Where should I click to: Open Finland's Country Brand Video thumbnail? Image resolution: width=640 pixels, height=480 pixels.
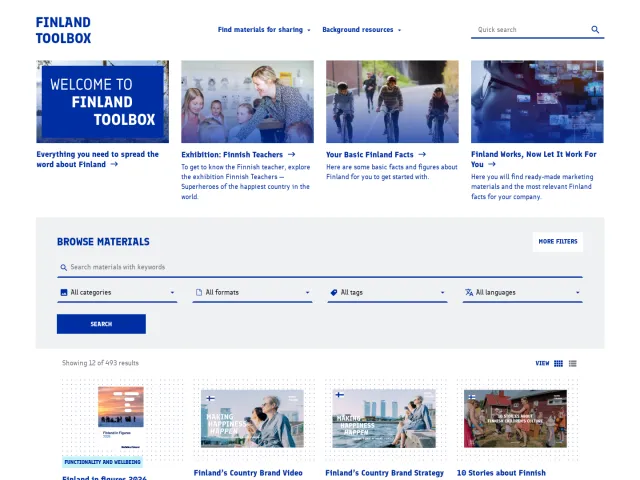(252, 418)
